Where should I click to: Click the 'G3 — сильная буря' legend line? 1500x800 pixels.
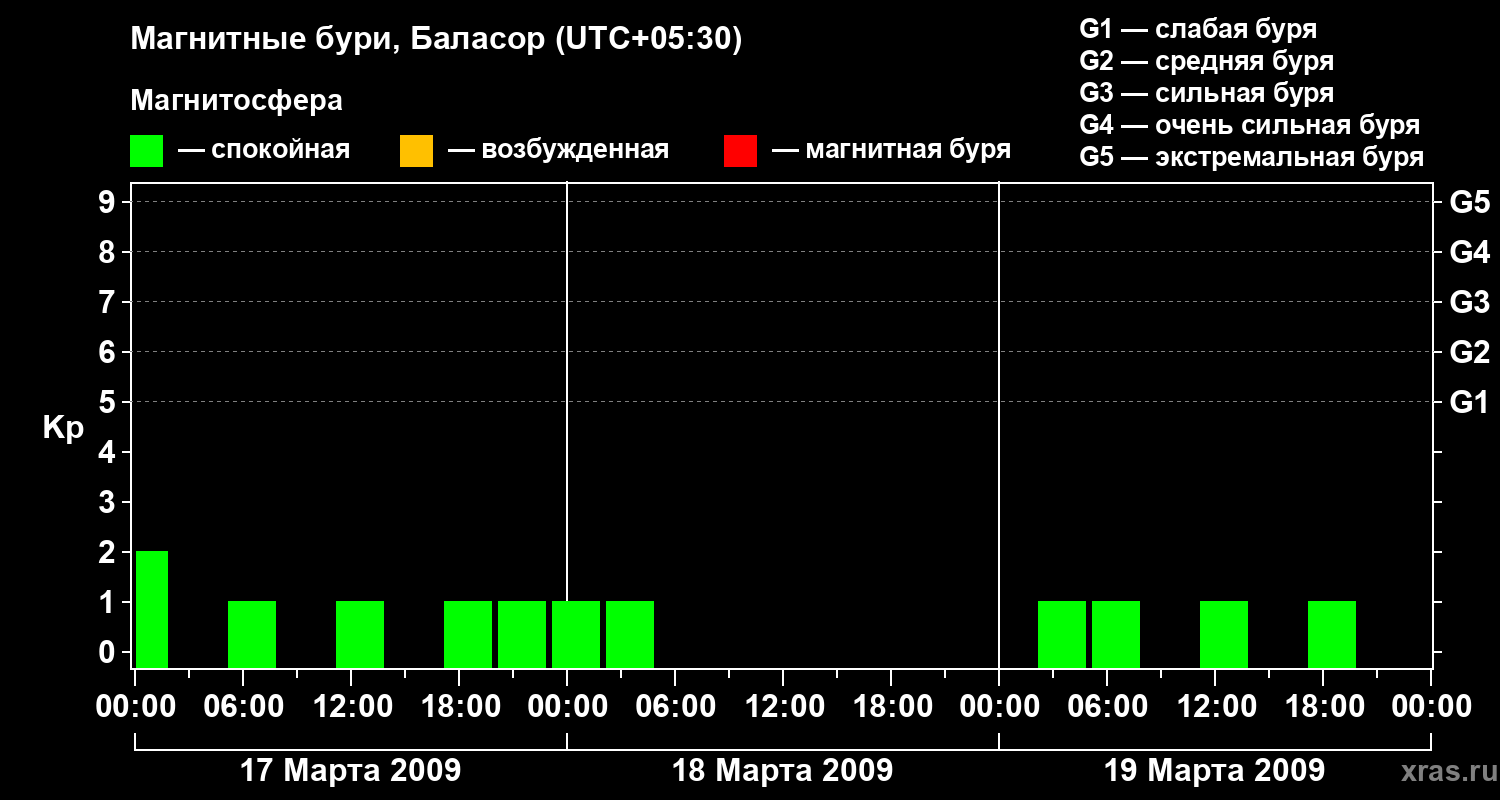[1207, 93]
